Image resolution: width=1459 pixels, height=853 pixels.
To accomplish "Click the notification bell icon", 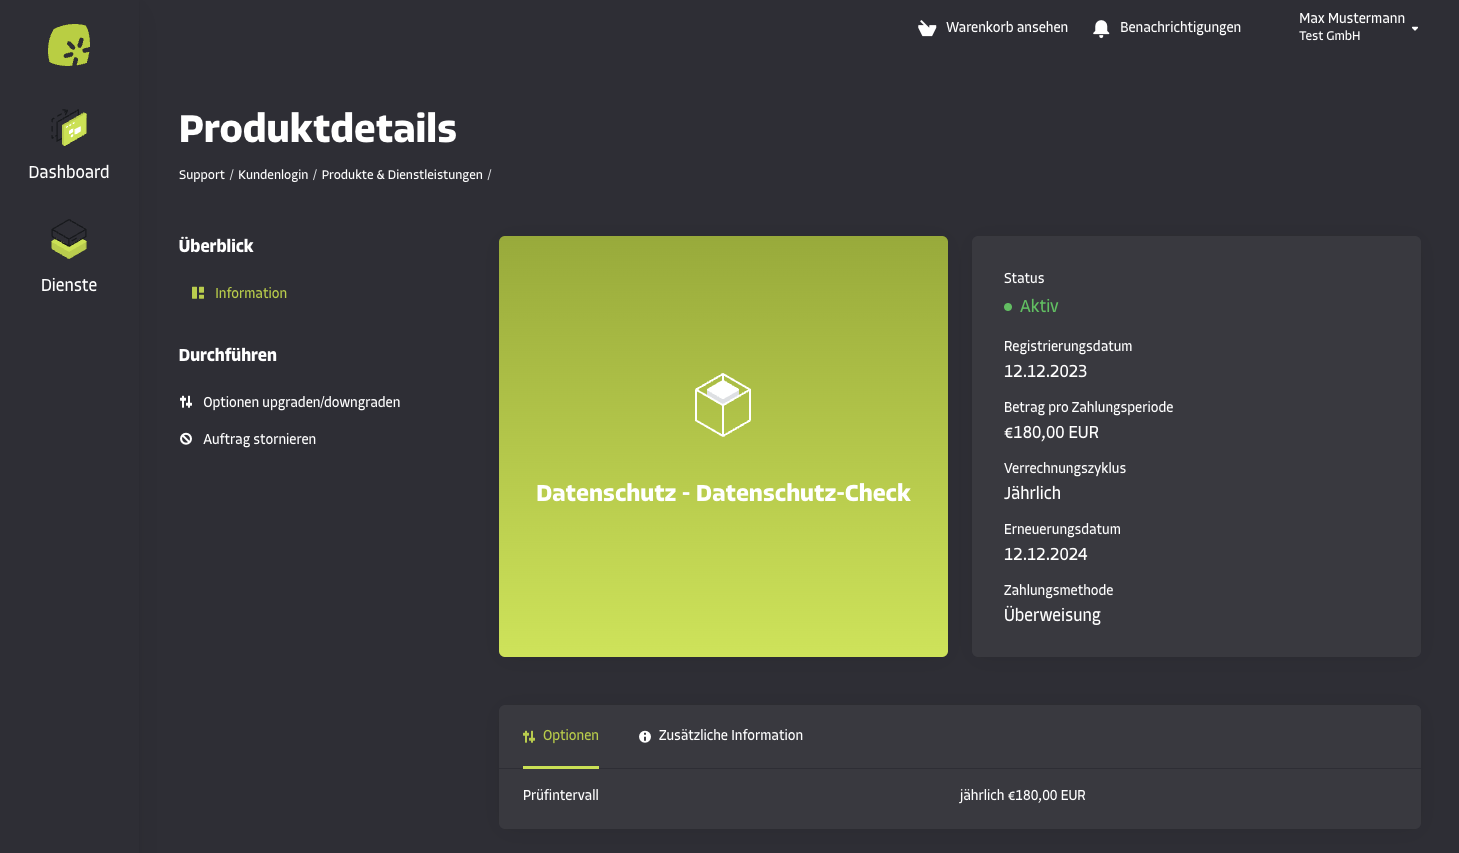I will click(x=1101, y=28).
